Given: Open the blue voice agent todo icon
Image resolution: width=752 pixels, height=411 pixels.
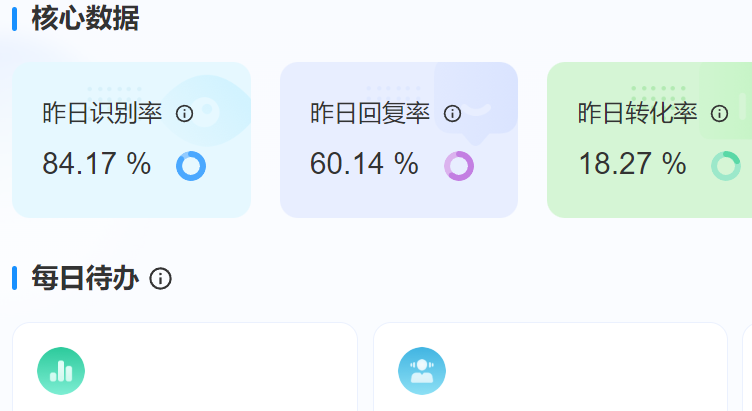Looking at the screenshot, I should [x=422, y=371].
